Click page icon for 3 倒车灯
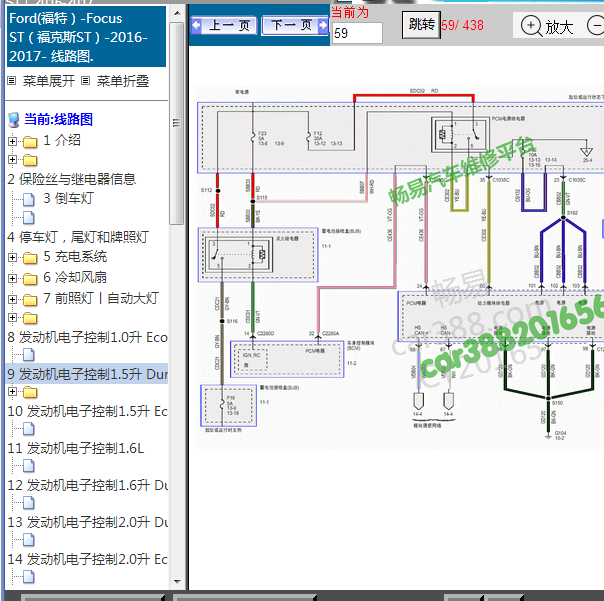This screenshot has width=604, height=601. coord(29,199)
